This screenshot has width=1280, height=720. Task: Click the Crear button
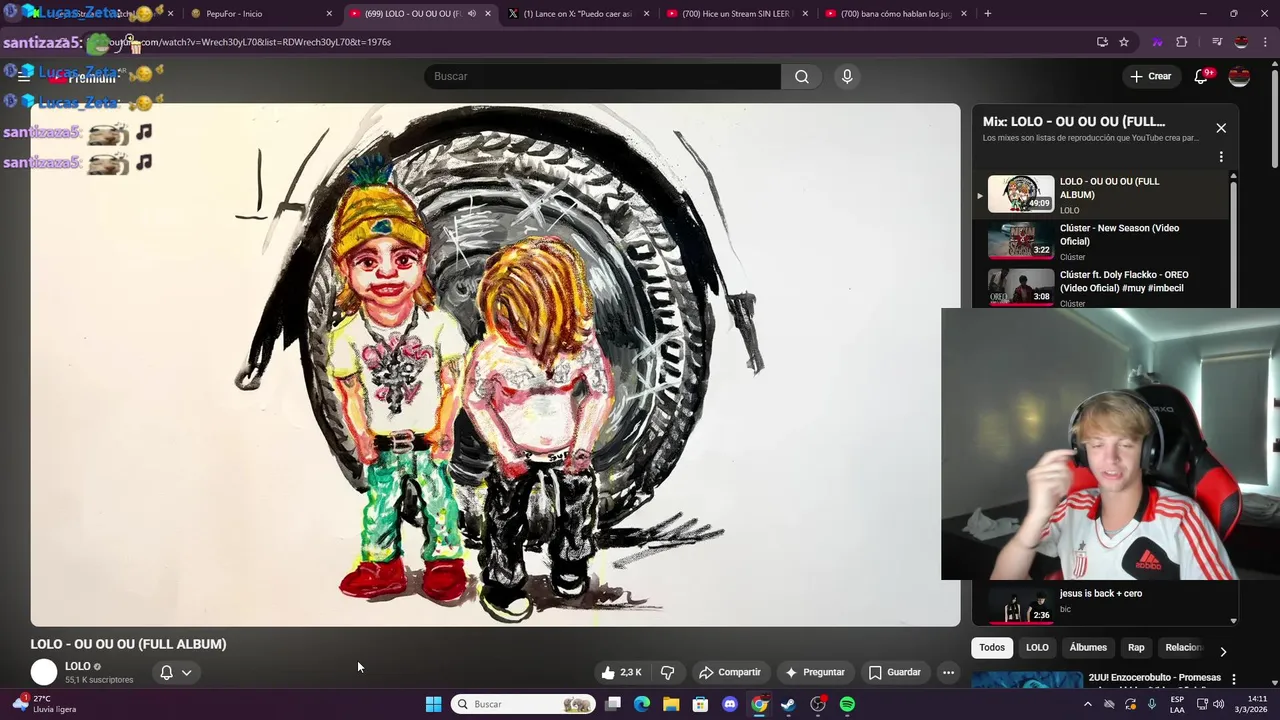click(1150, 77)
